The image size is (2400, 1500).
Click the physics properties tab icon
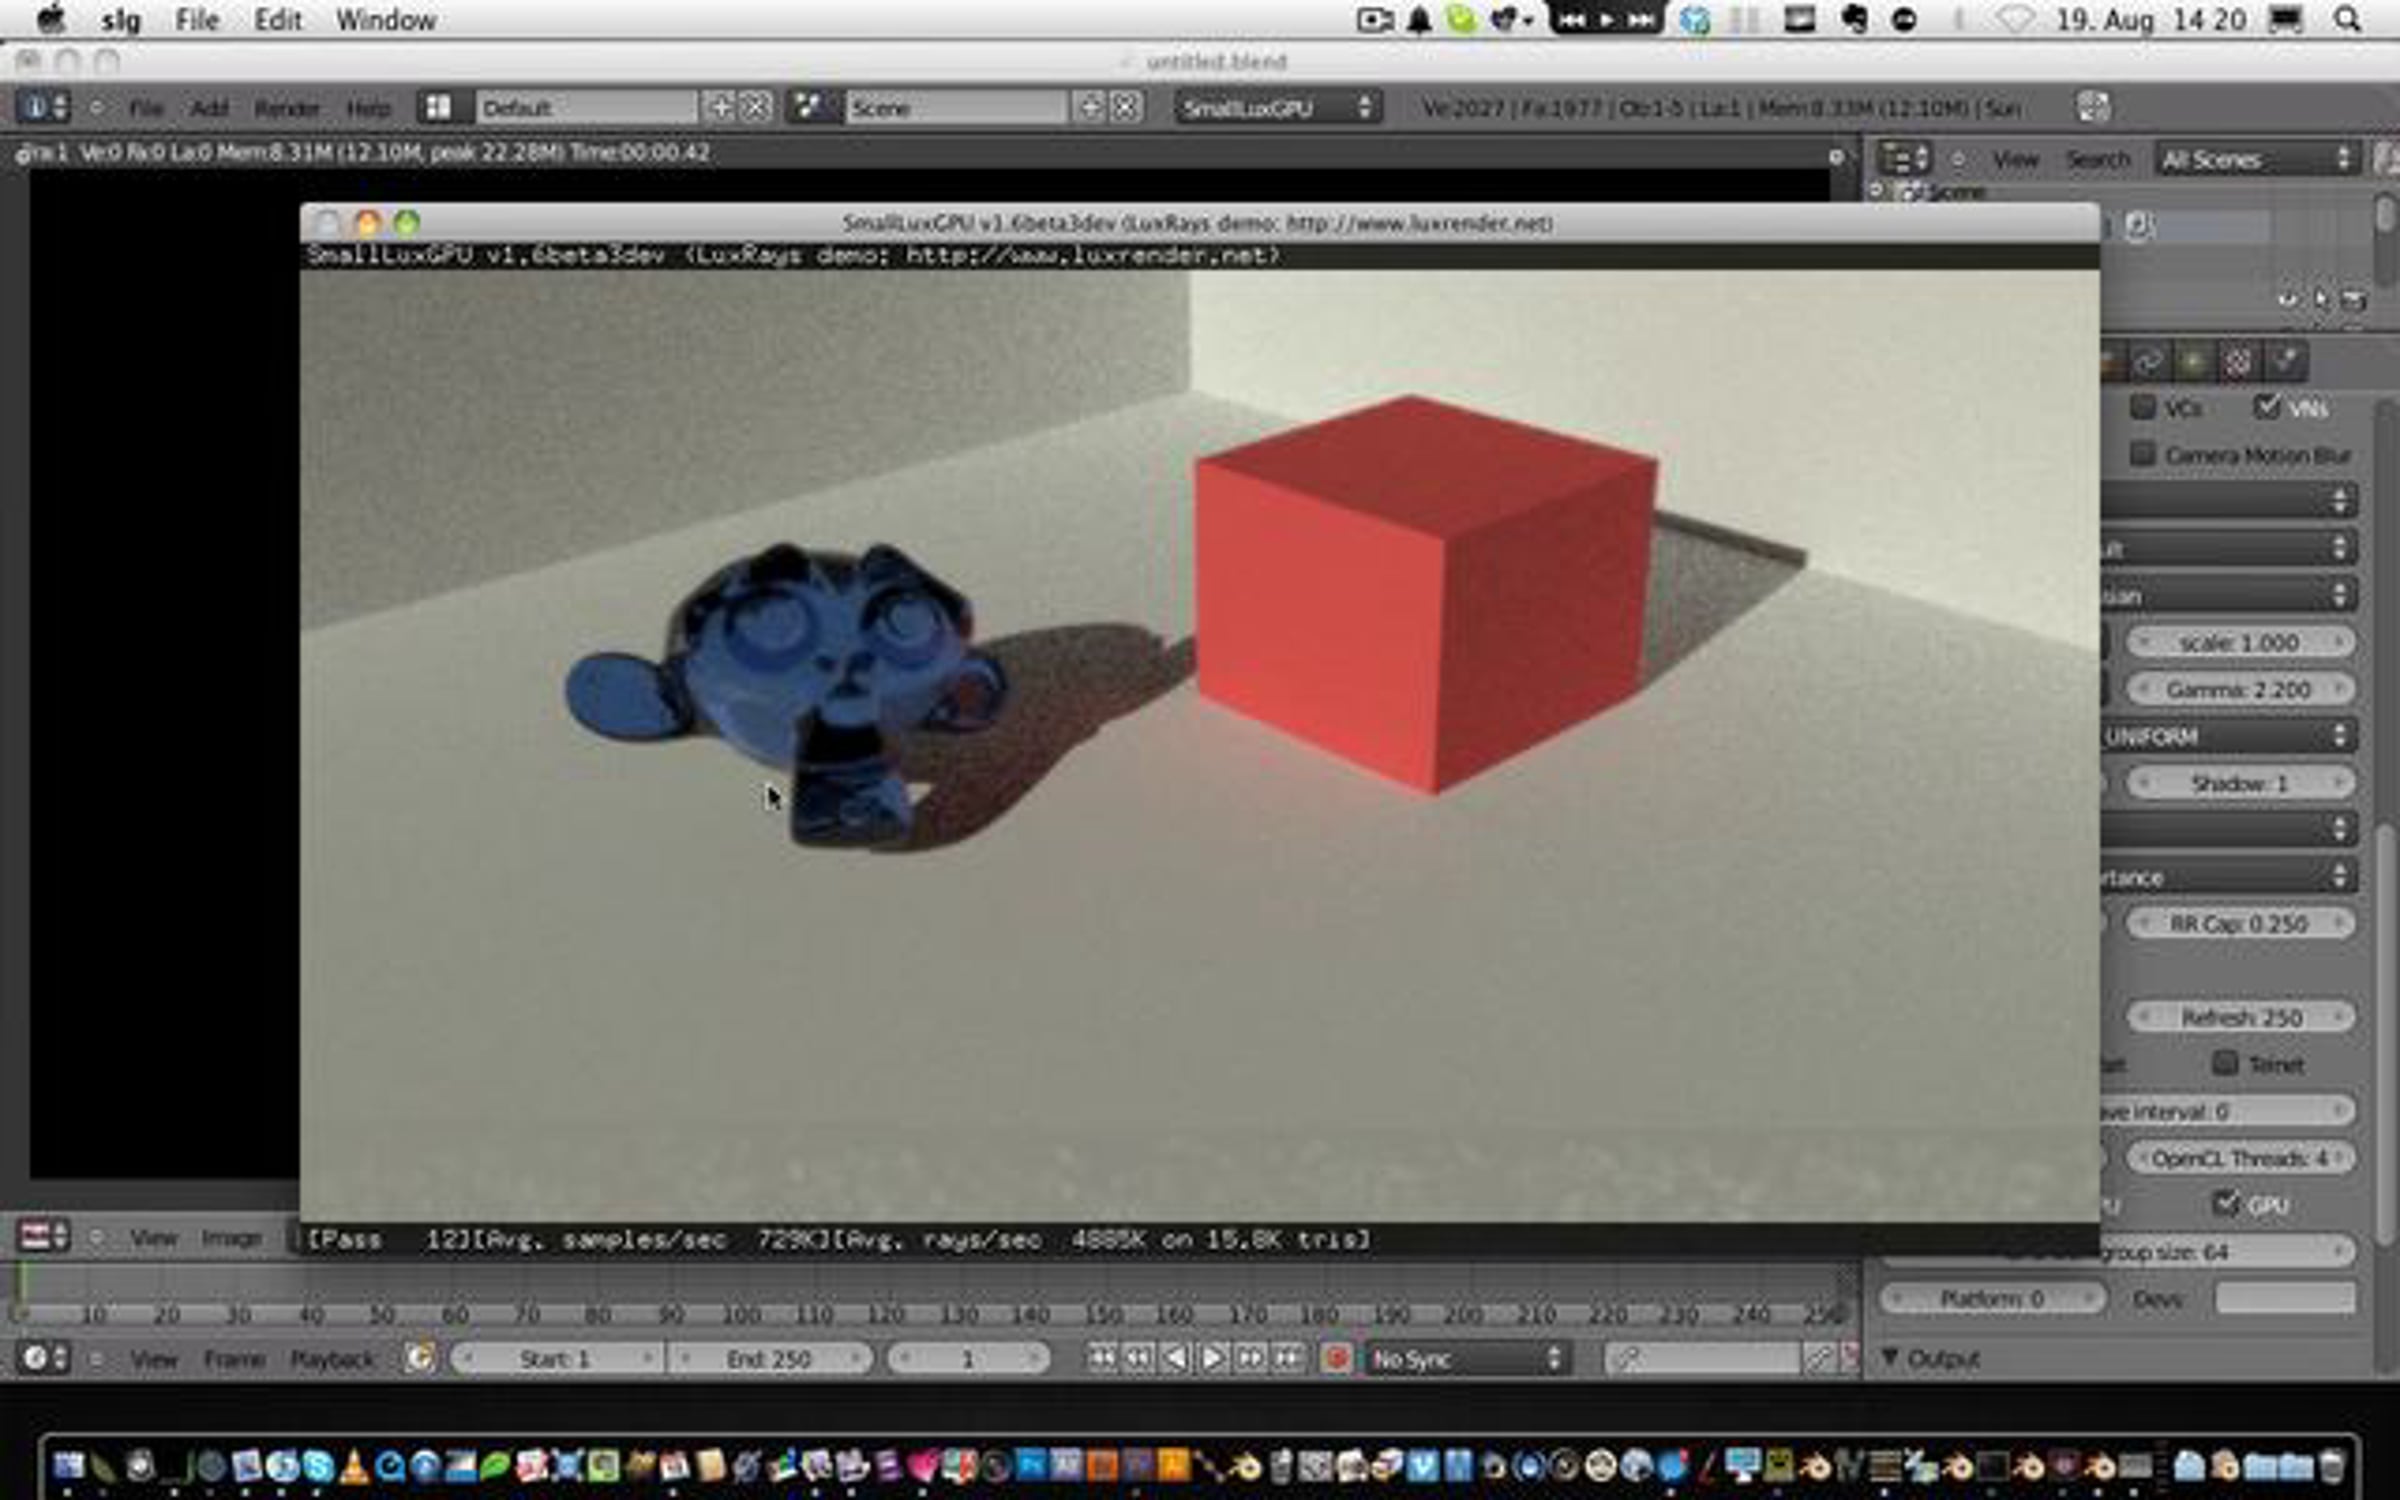point(2284,362)
